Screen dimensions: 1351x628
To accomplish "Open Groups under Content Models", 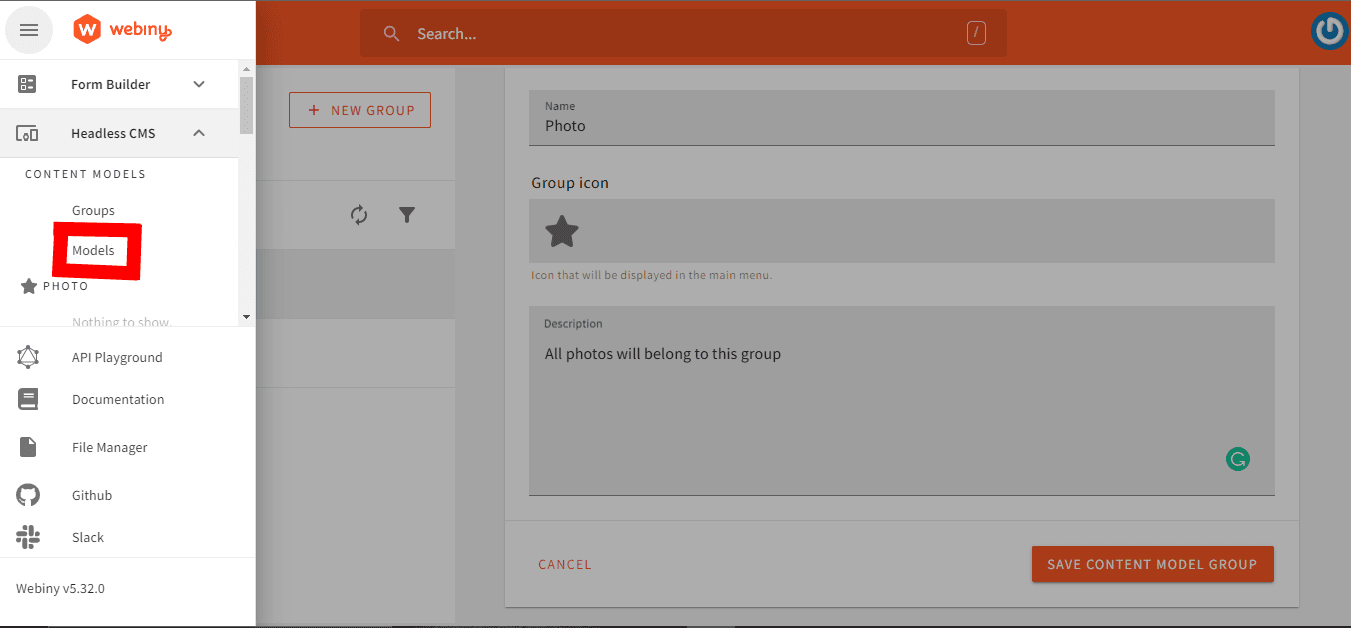I will 93,210.
